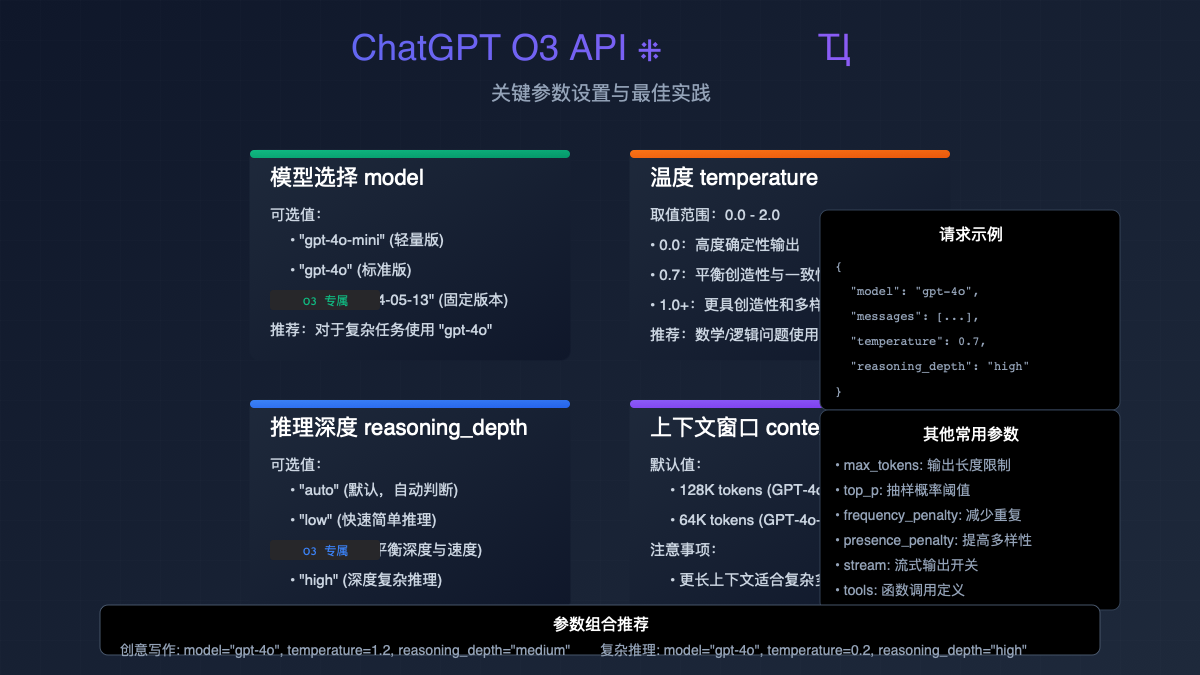This screenshot has height=675, width=1200.
Task: Click the "top_p: 抽样概率阈值" entry
Action: pos(902,490)
